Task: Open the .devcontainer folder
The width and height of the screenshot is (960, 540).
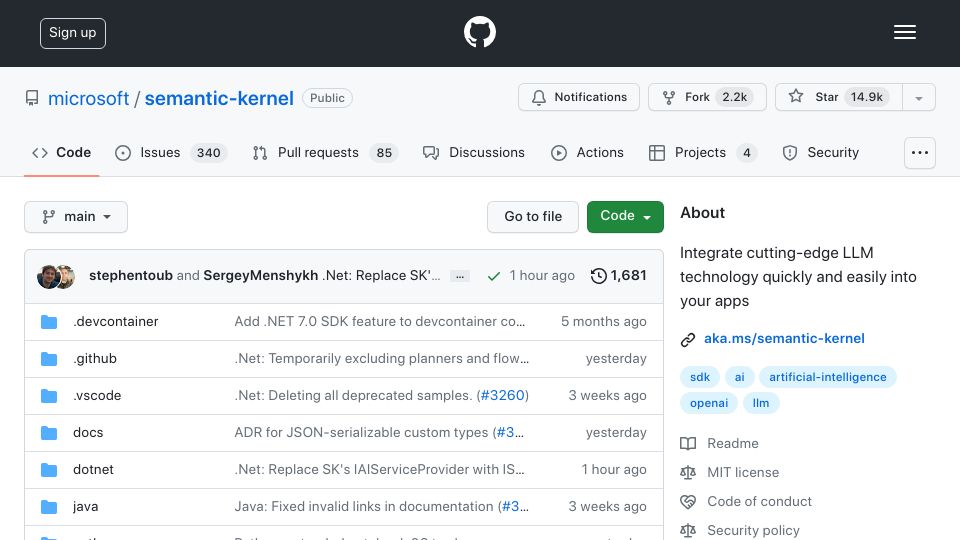Action: pos(116,321)
